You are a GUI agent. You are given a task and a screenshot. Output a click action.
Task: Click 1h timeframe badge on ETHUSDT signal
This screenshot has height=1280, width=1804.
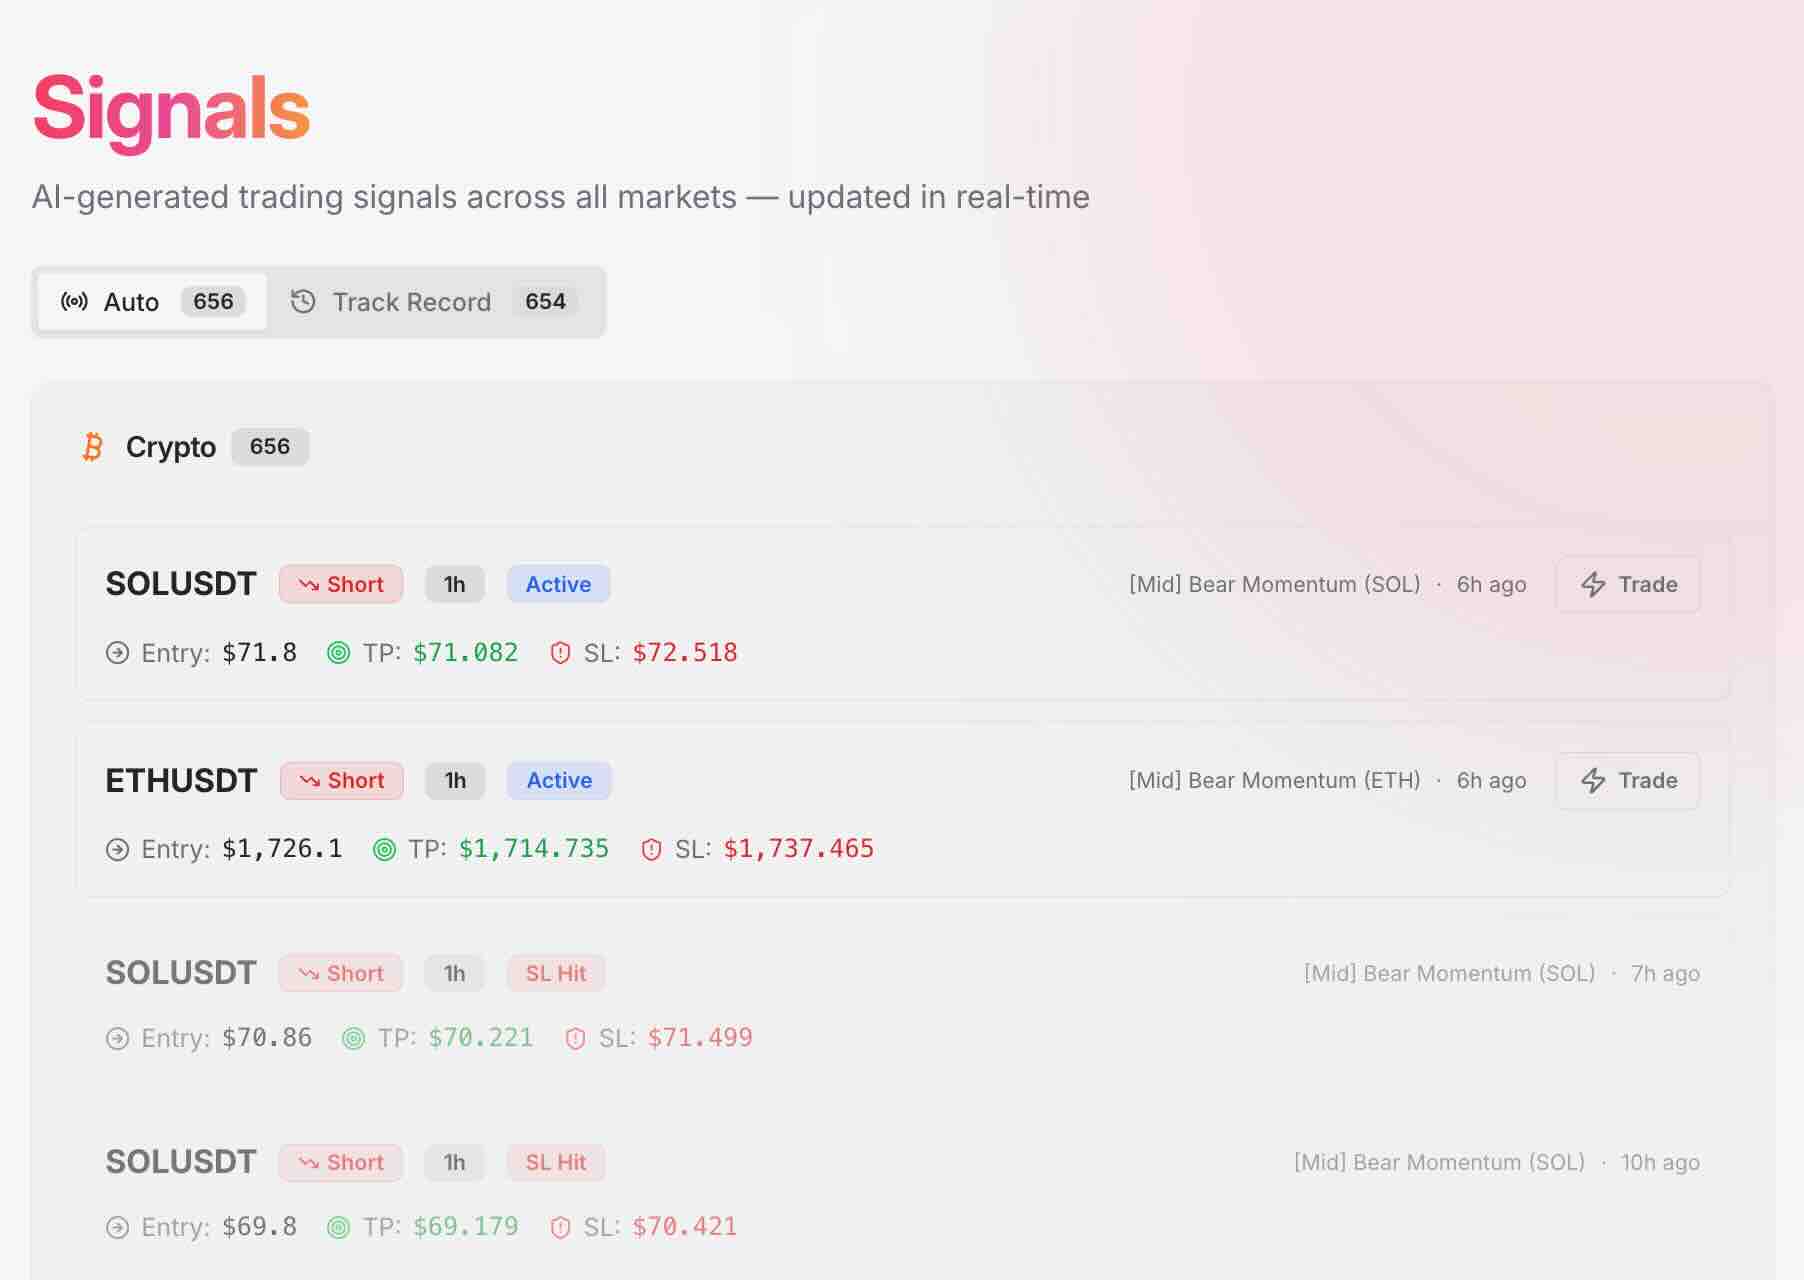click(455, 781)
